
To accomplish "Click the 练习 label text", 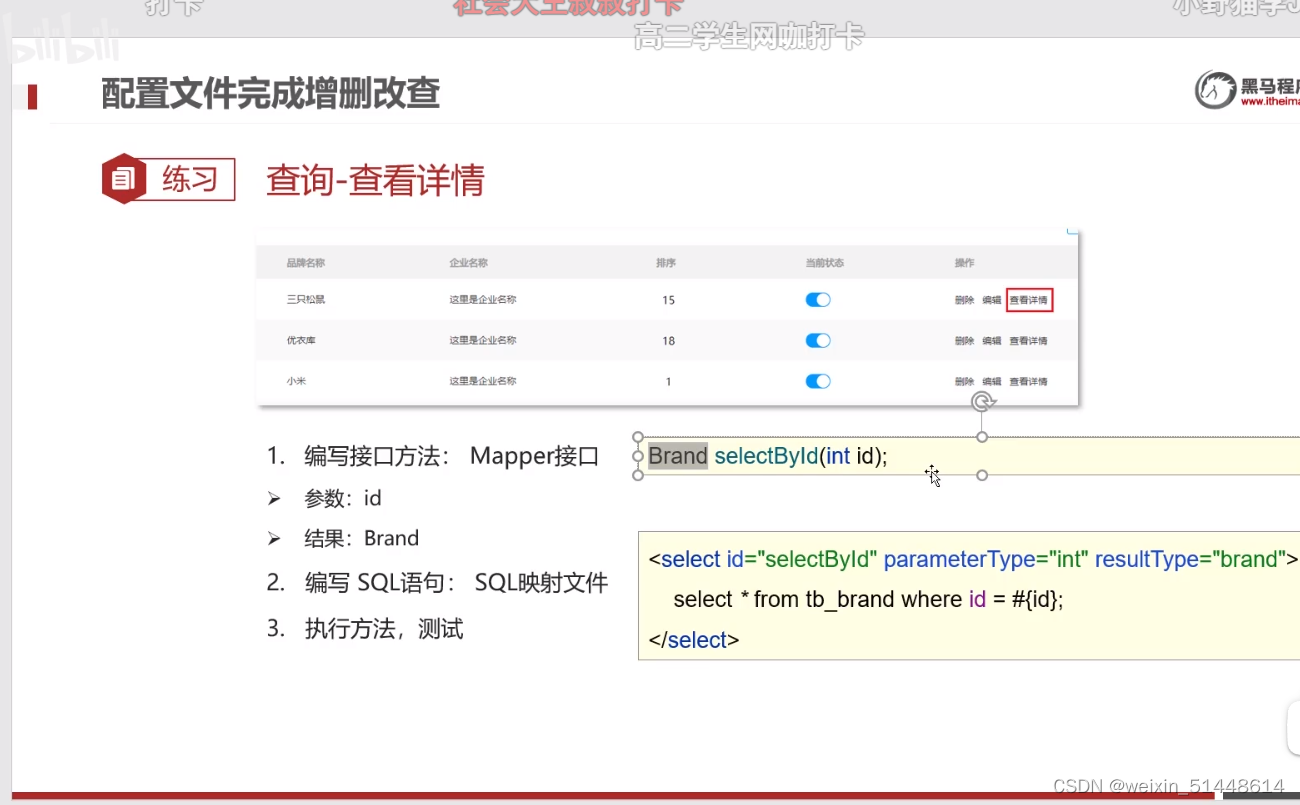I will 190,180.
